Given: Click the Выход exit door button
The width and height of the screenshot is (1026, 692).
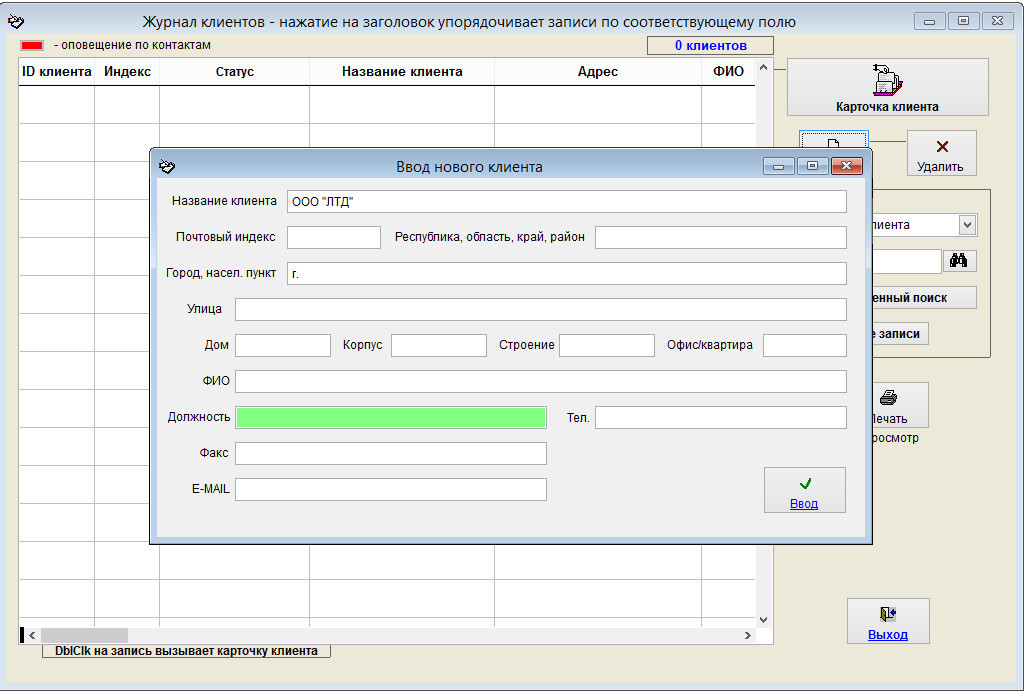Looking at the screenshot, I should pos(888,621).
